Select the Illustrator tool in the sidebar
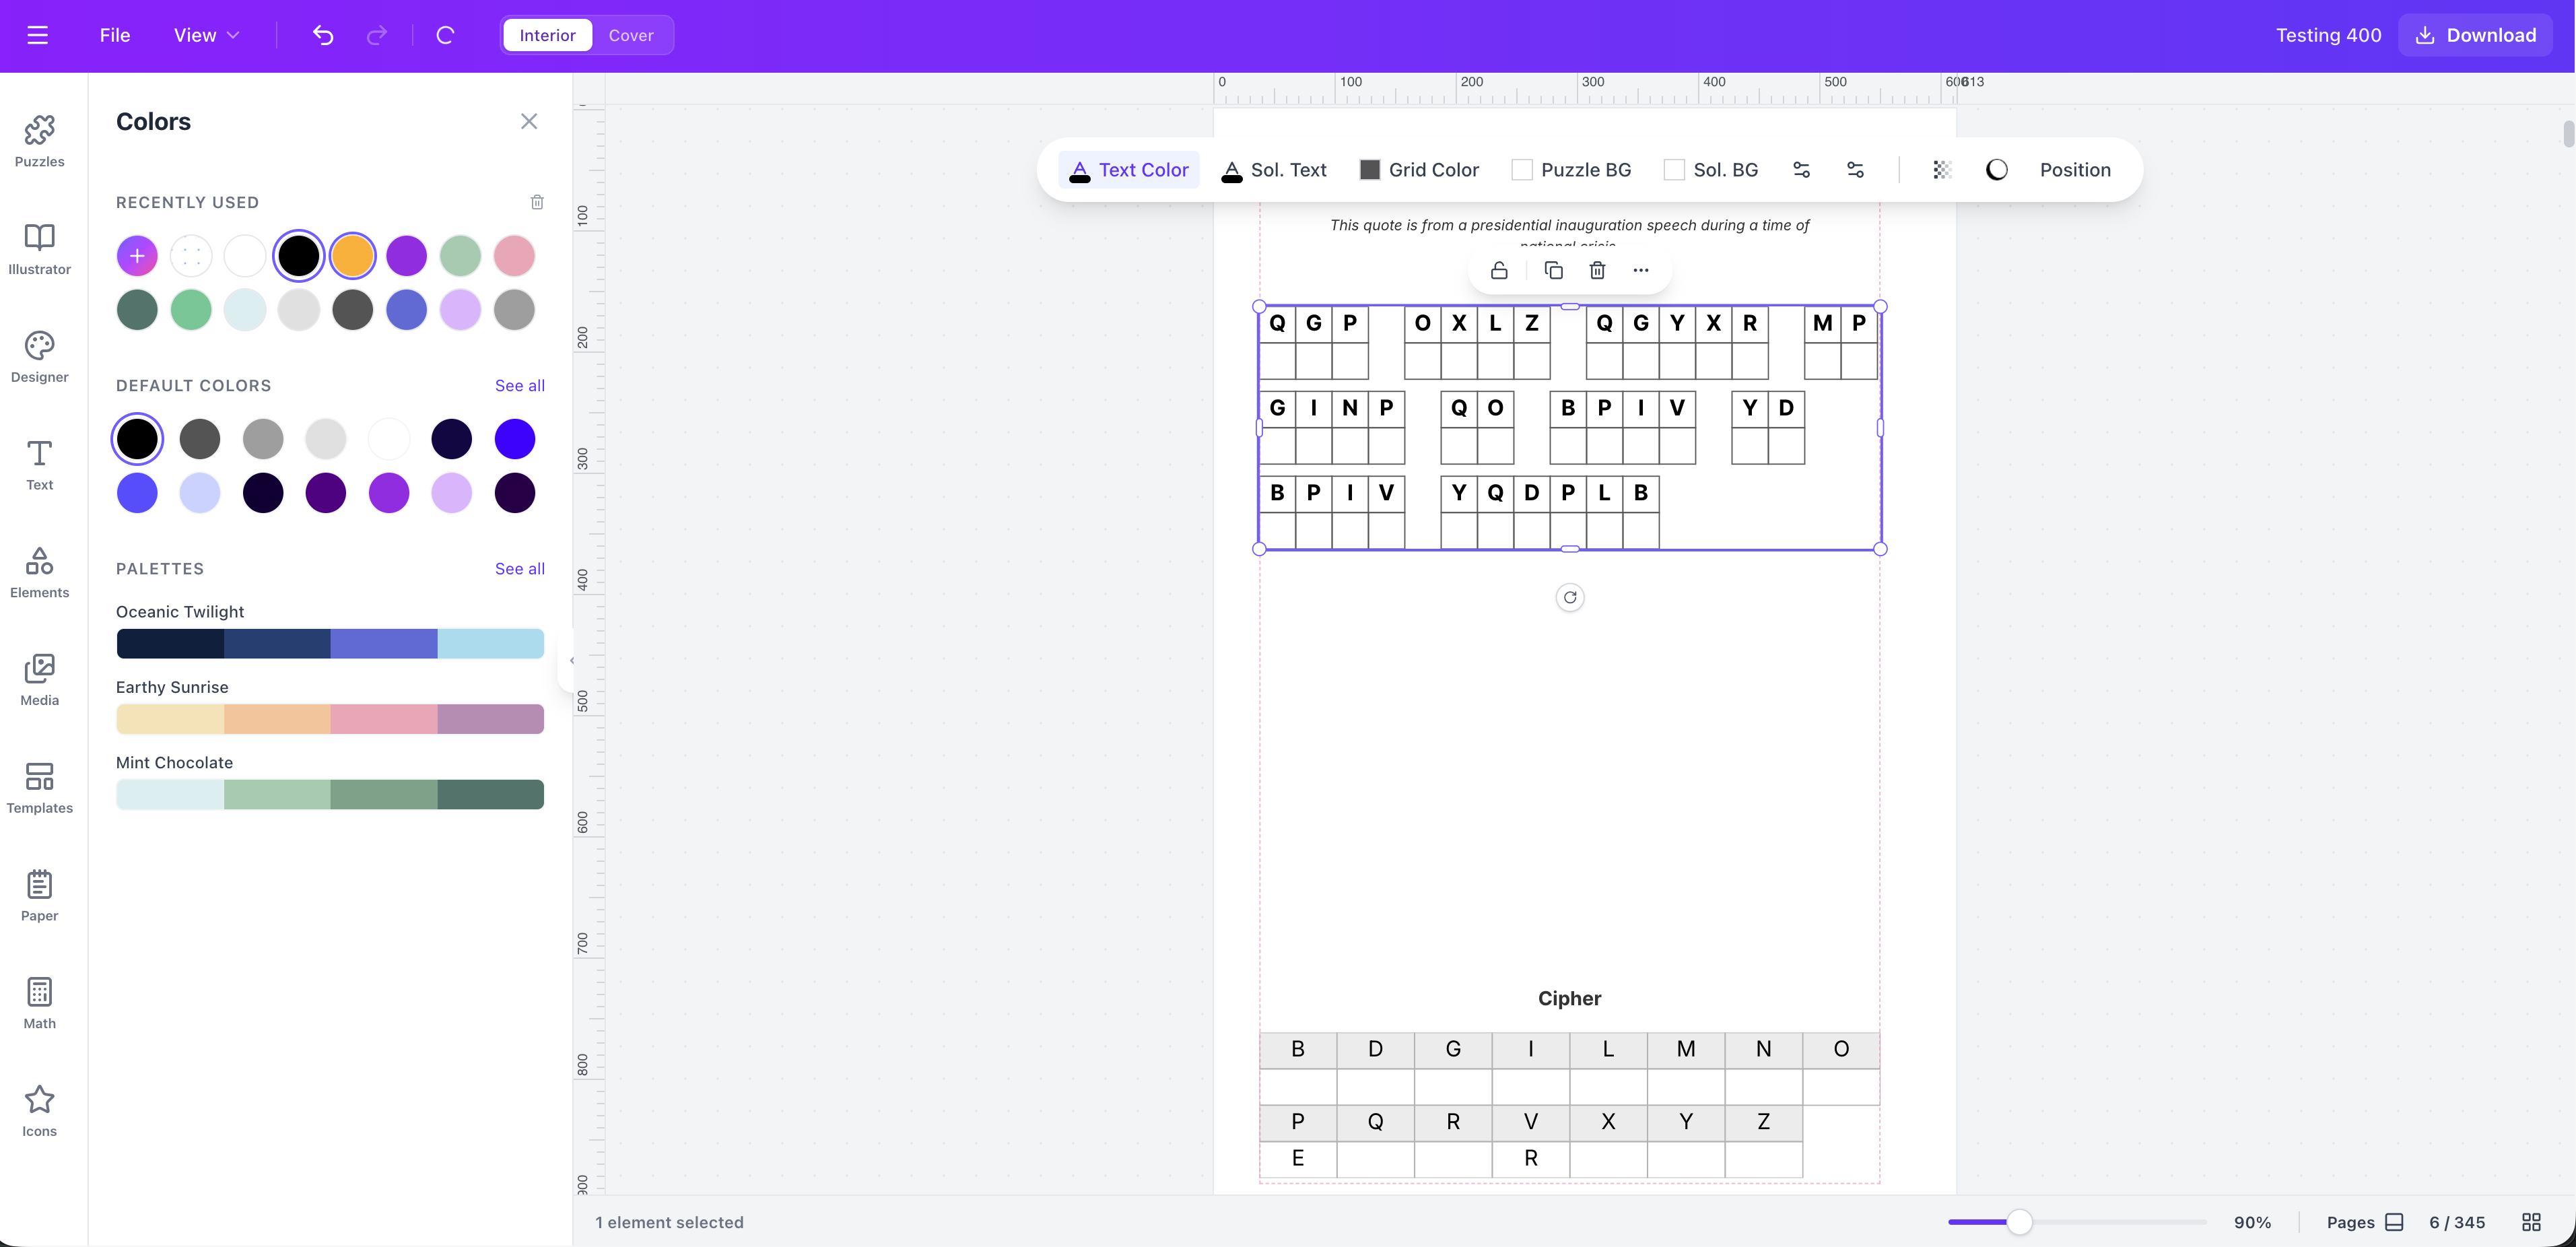This screenshot has width=2576, height=1247. click(39, 249)
